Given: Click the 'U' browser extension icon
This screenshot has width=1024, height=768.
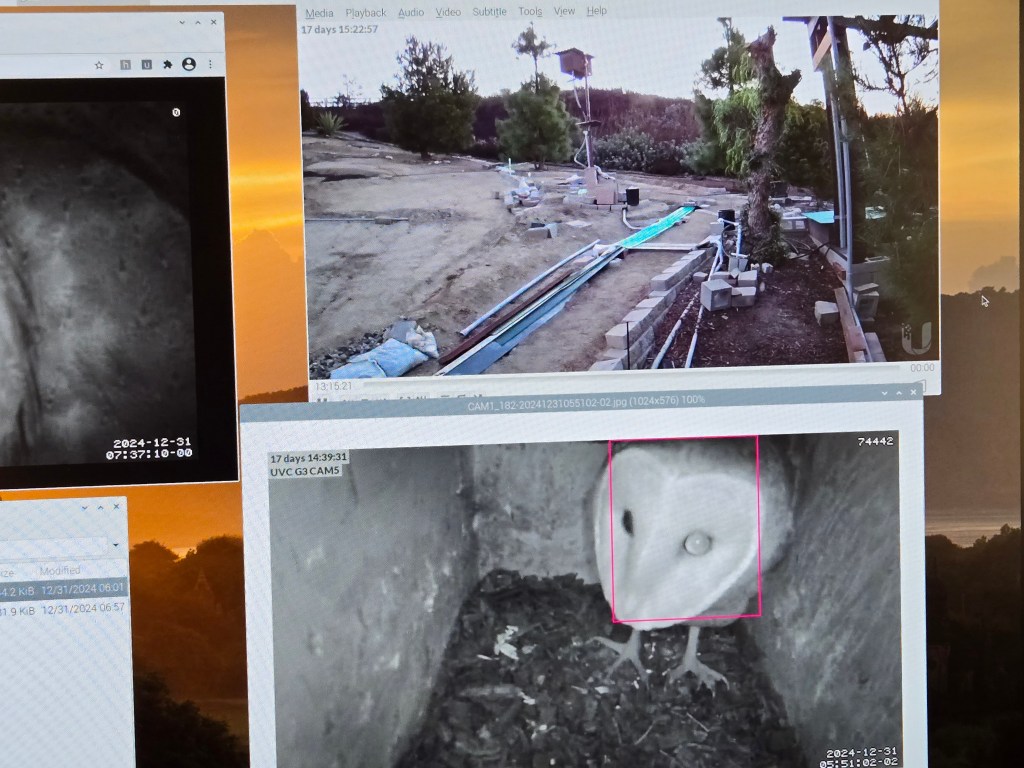Looking at the screenshot, I should (x=146, y=65).
